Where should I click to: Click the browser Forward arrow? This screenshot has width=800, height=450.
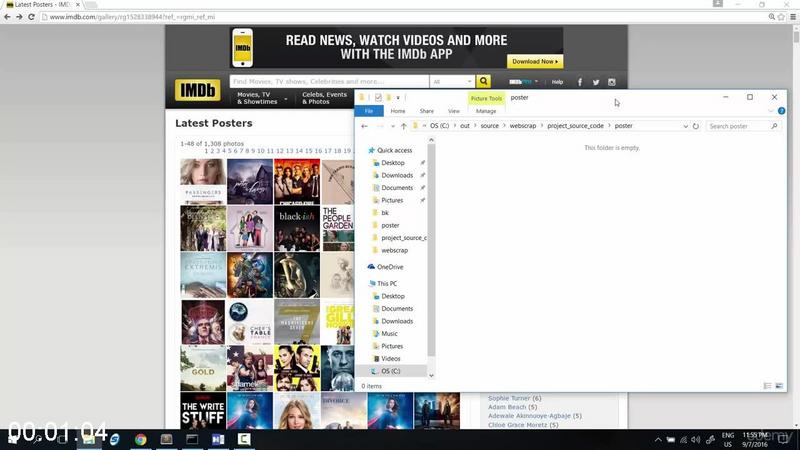pos(19,17)
